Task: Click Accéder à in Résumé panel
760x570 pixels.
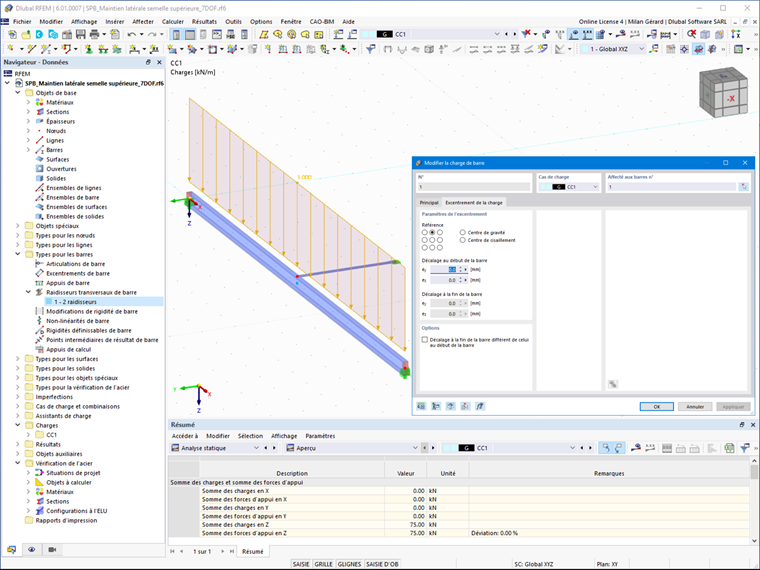Action: pos(185,436)
